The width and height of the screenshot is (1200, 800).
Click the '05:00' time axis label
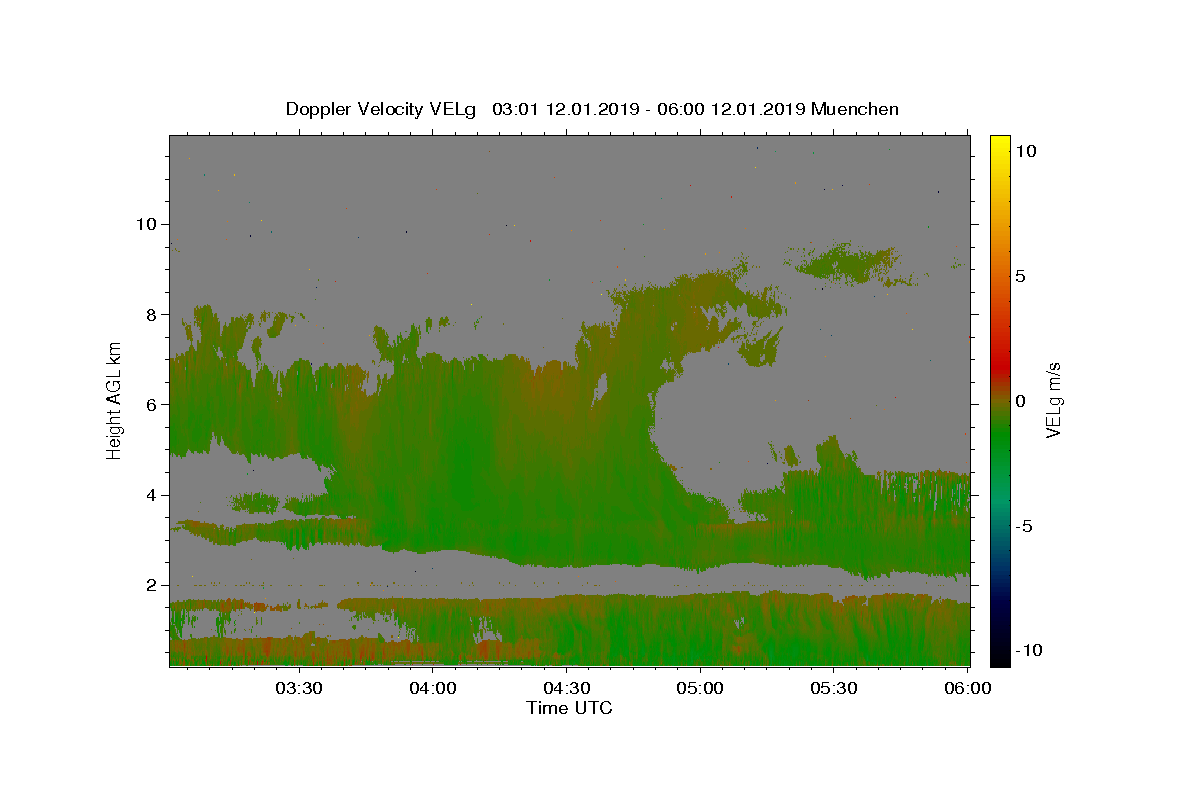tap(700, 688)
